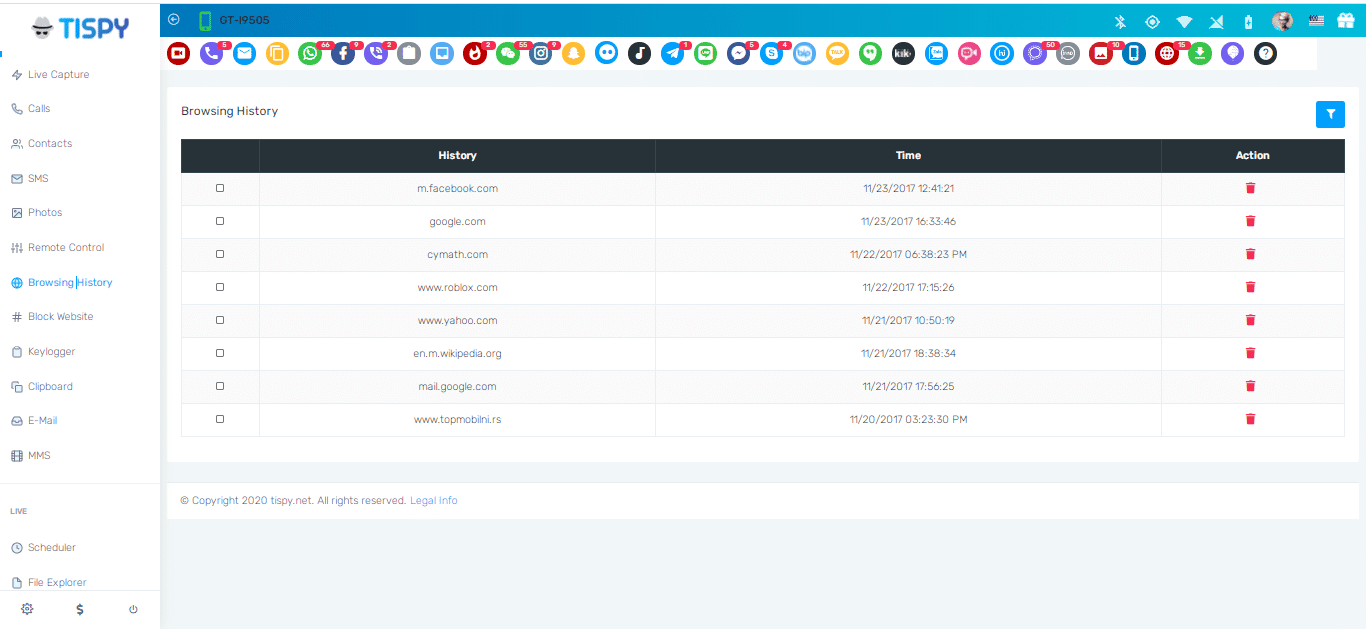Screen dimensions: 1366x629
Task: Open the Viber icon with badge 2
Action: pyautogui.click(x=376, y=54)
